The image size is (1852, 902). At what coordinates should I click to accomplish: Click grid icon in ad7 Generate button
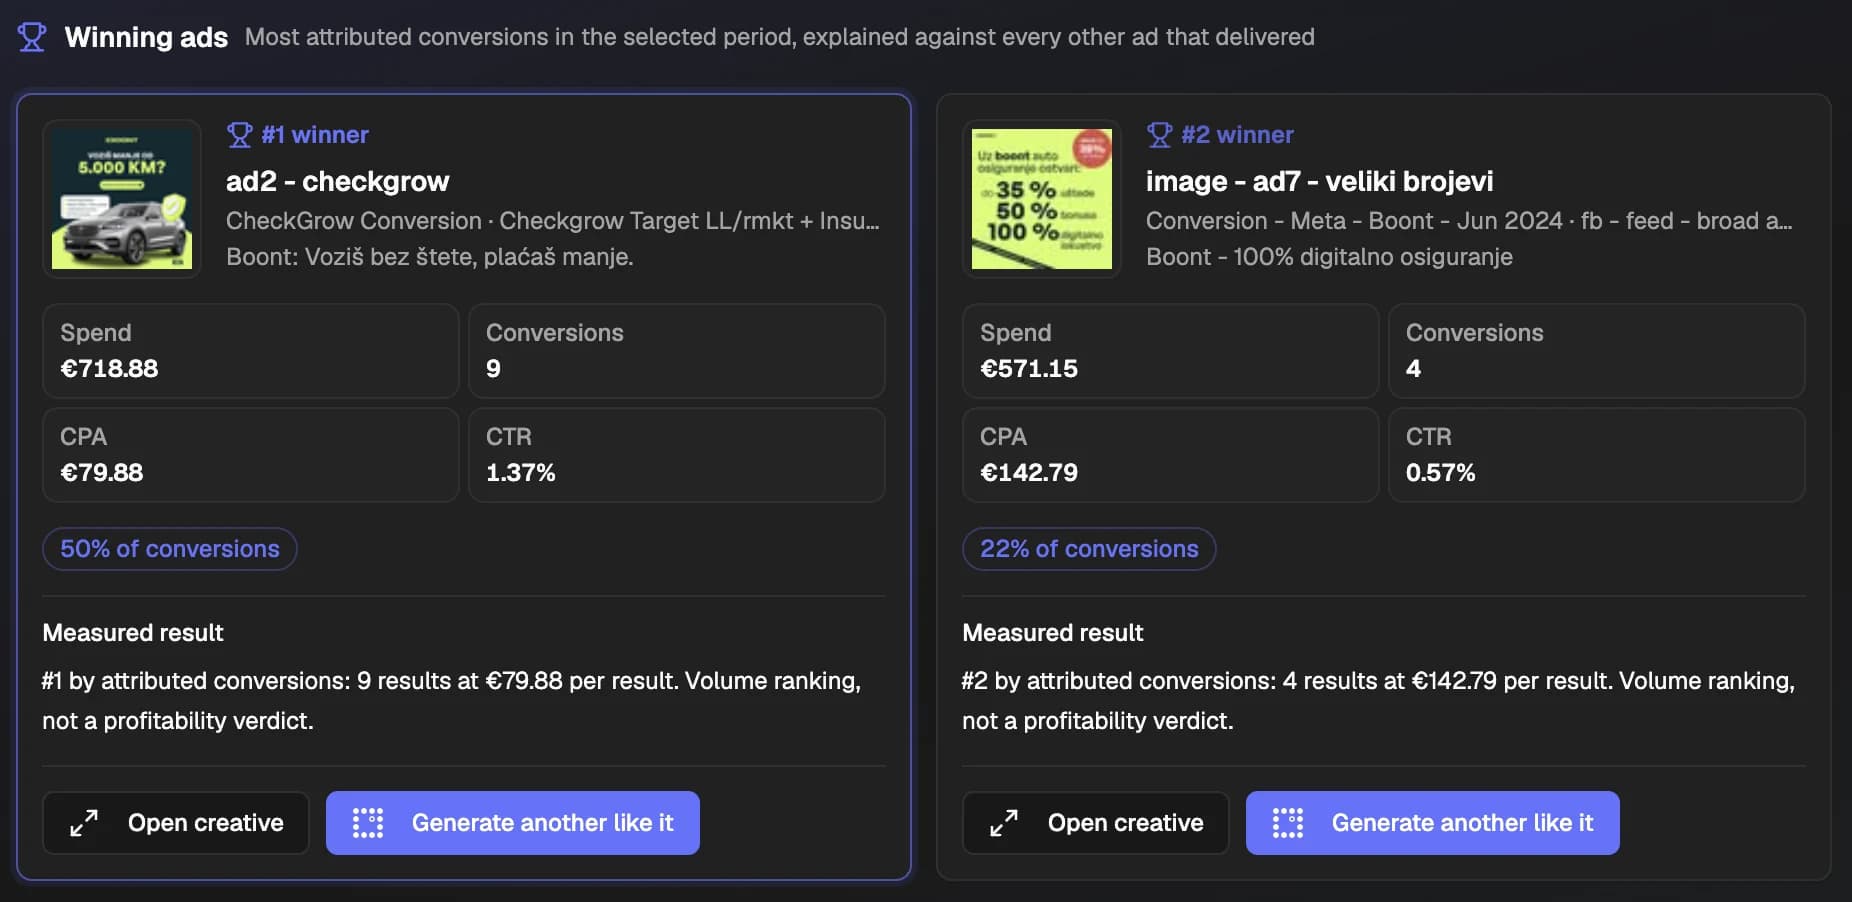click(1288, 823)
